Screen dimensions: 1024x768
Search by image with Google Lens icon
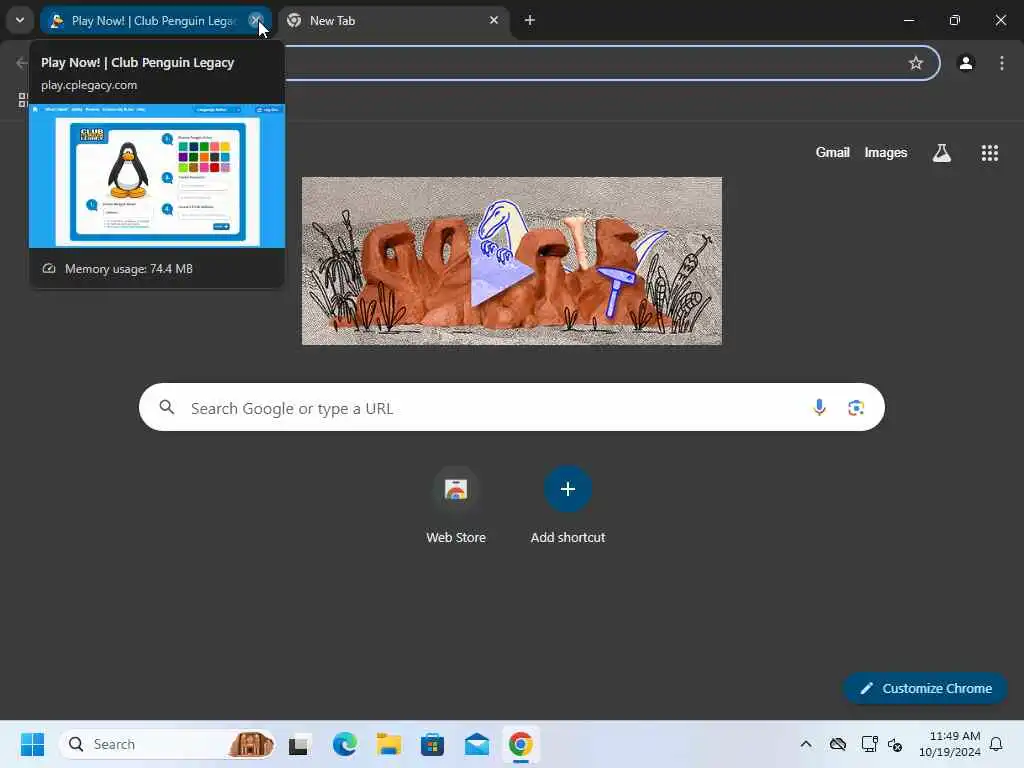point(856,408)
